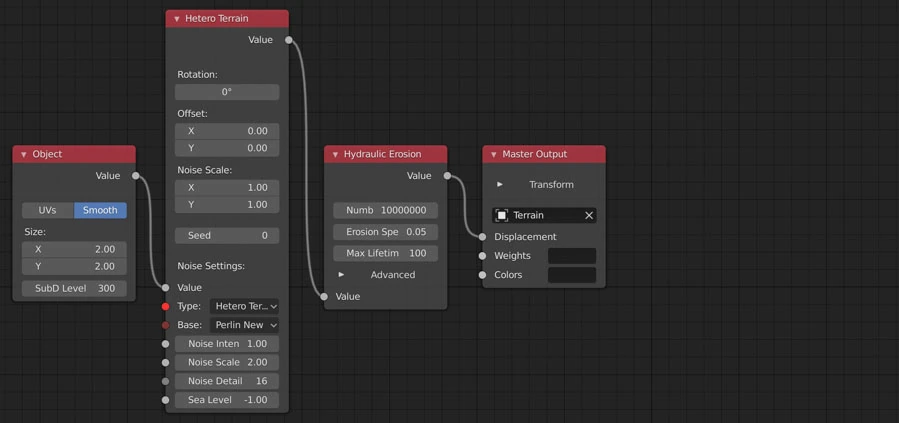Open the Base dropdown showing Perlin New
Screen dimensions: 899x423
pyautogui.click(x=244, y=325)
